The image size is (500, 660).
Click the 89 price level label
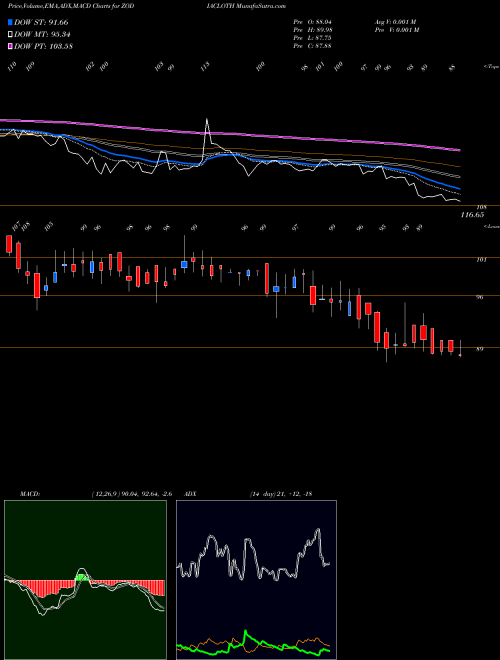482,349
